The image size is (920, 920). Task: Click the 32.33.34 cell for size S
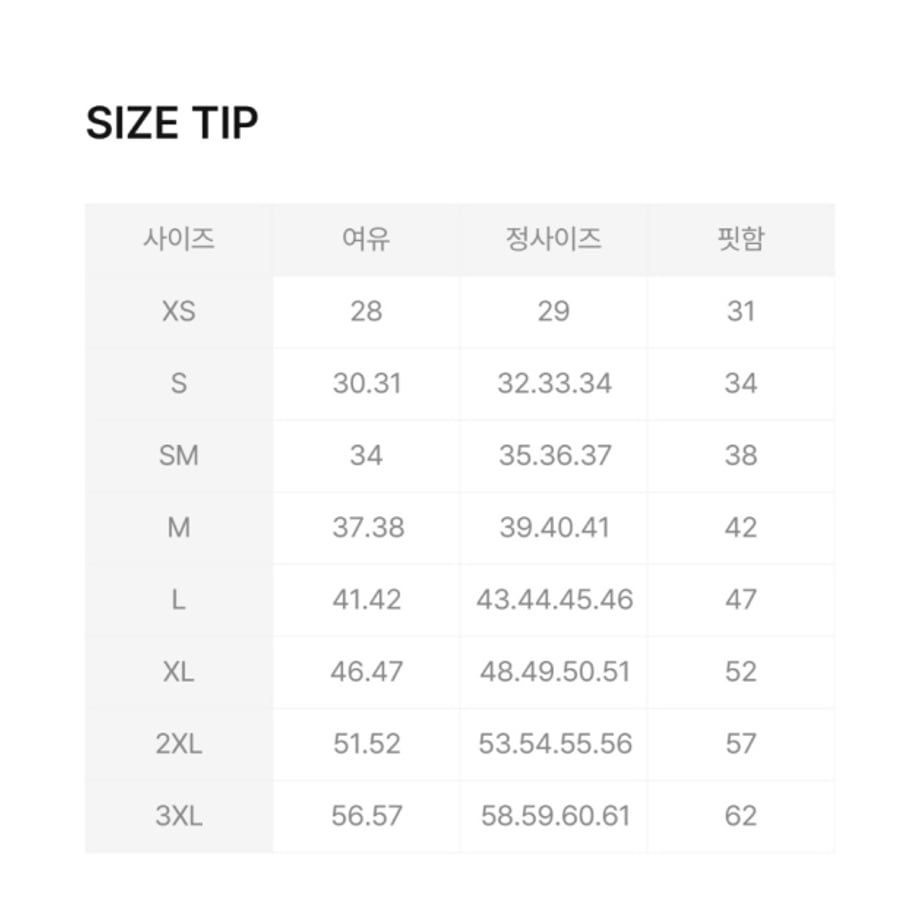click(x=554, y=384)
